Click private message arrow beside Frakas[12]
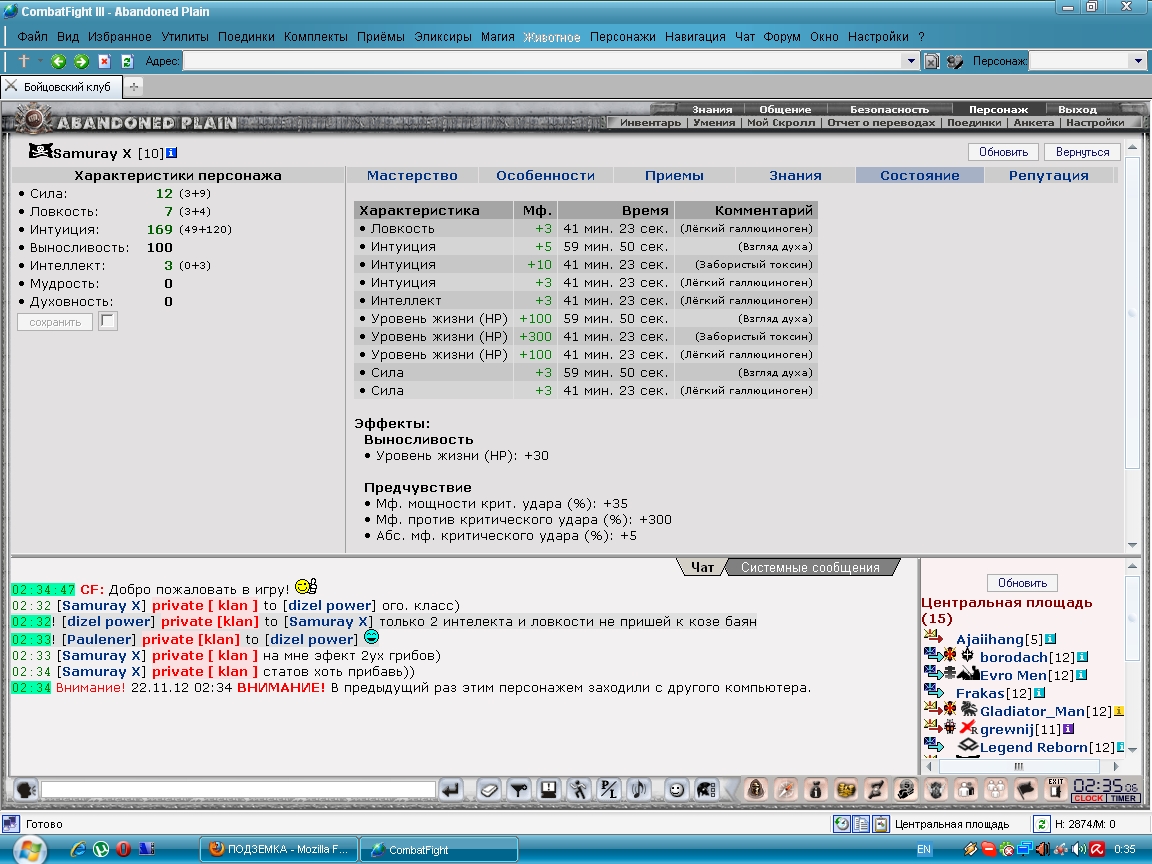The image size is (1152, 864). tap(934, 691)
